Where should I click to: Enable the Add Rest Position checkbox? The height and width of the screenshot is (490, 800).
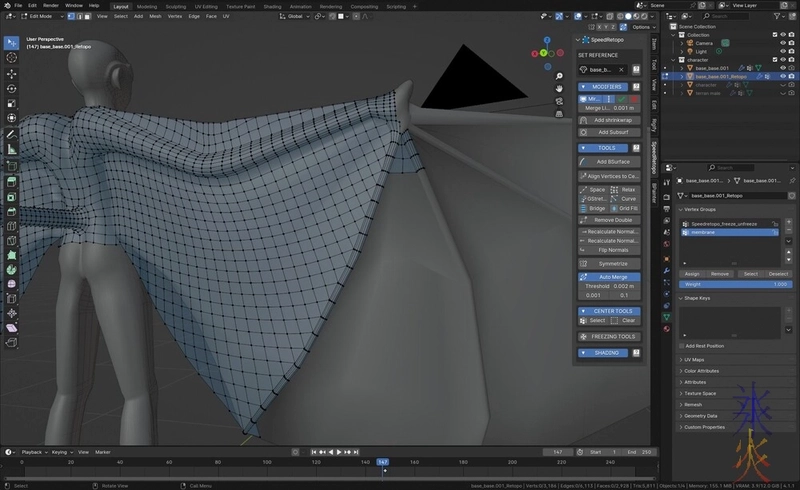tap(682, 346)
